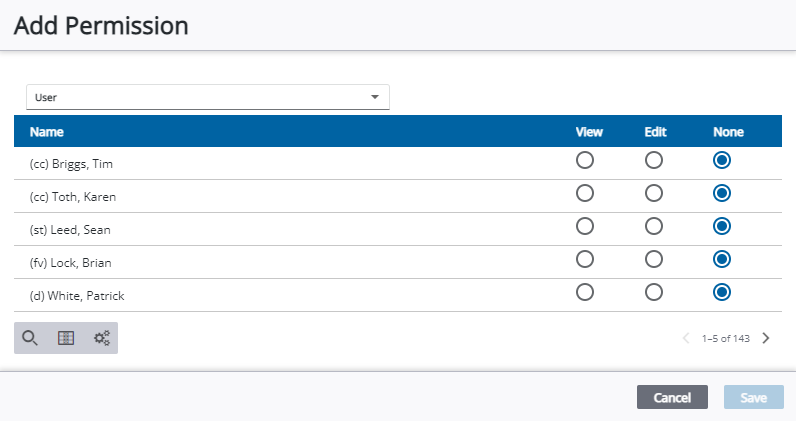Image resolution: width=796 pixels, height=421 pixels.
Task: Open the search magnifier icon
Action: point(30,338)
